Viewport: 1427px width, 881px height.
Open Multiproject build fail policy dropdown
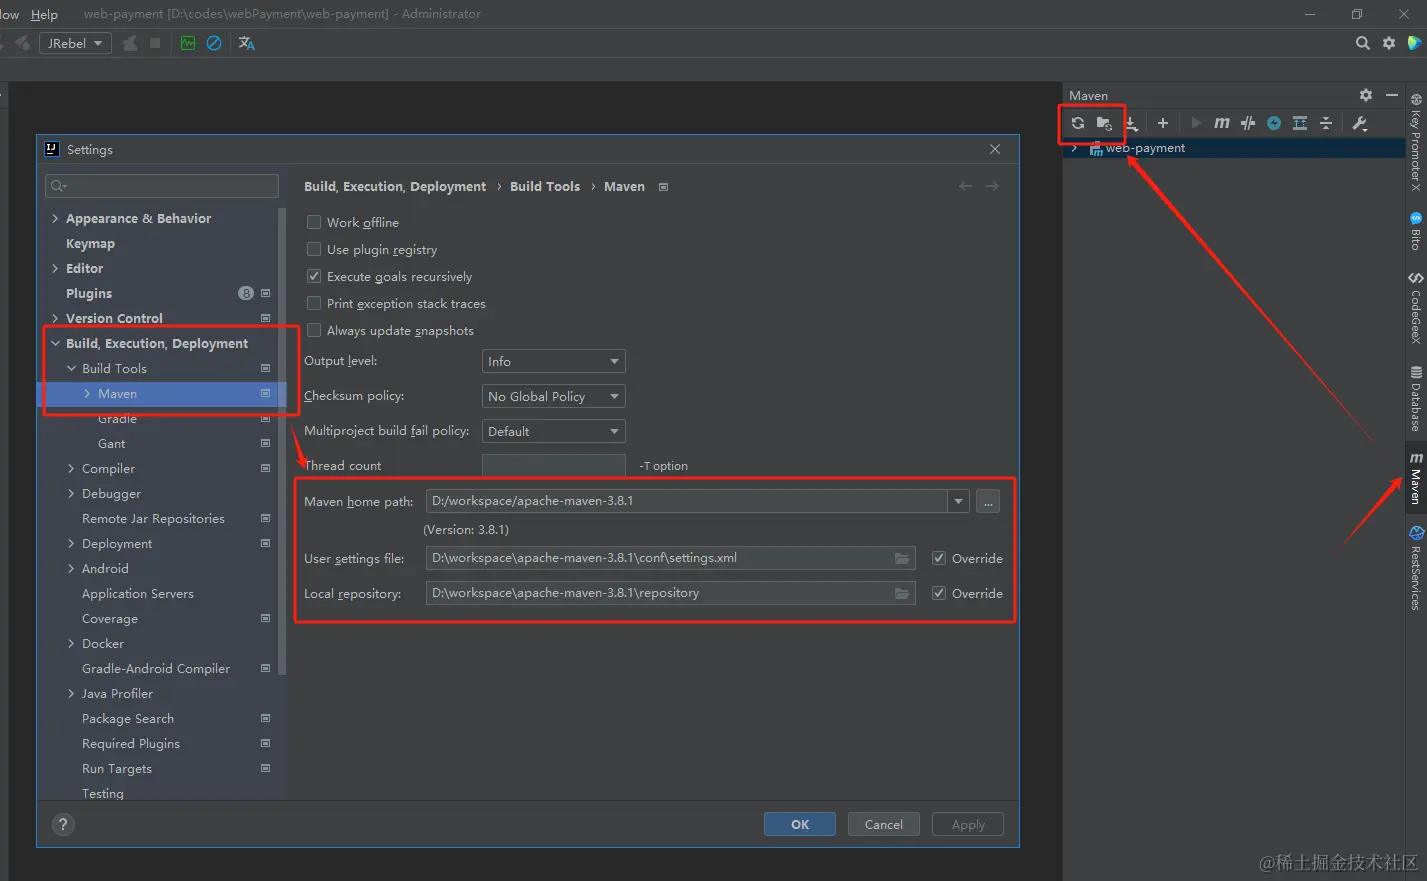pos(553,431)
